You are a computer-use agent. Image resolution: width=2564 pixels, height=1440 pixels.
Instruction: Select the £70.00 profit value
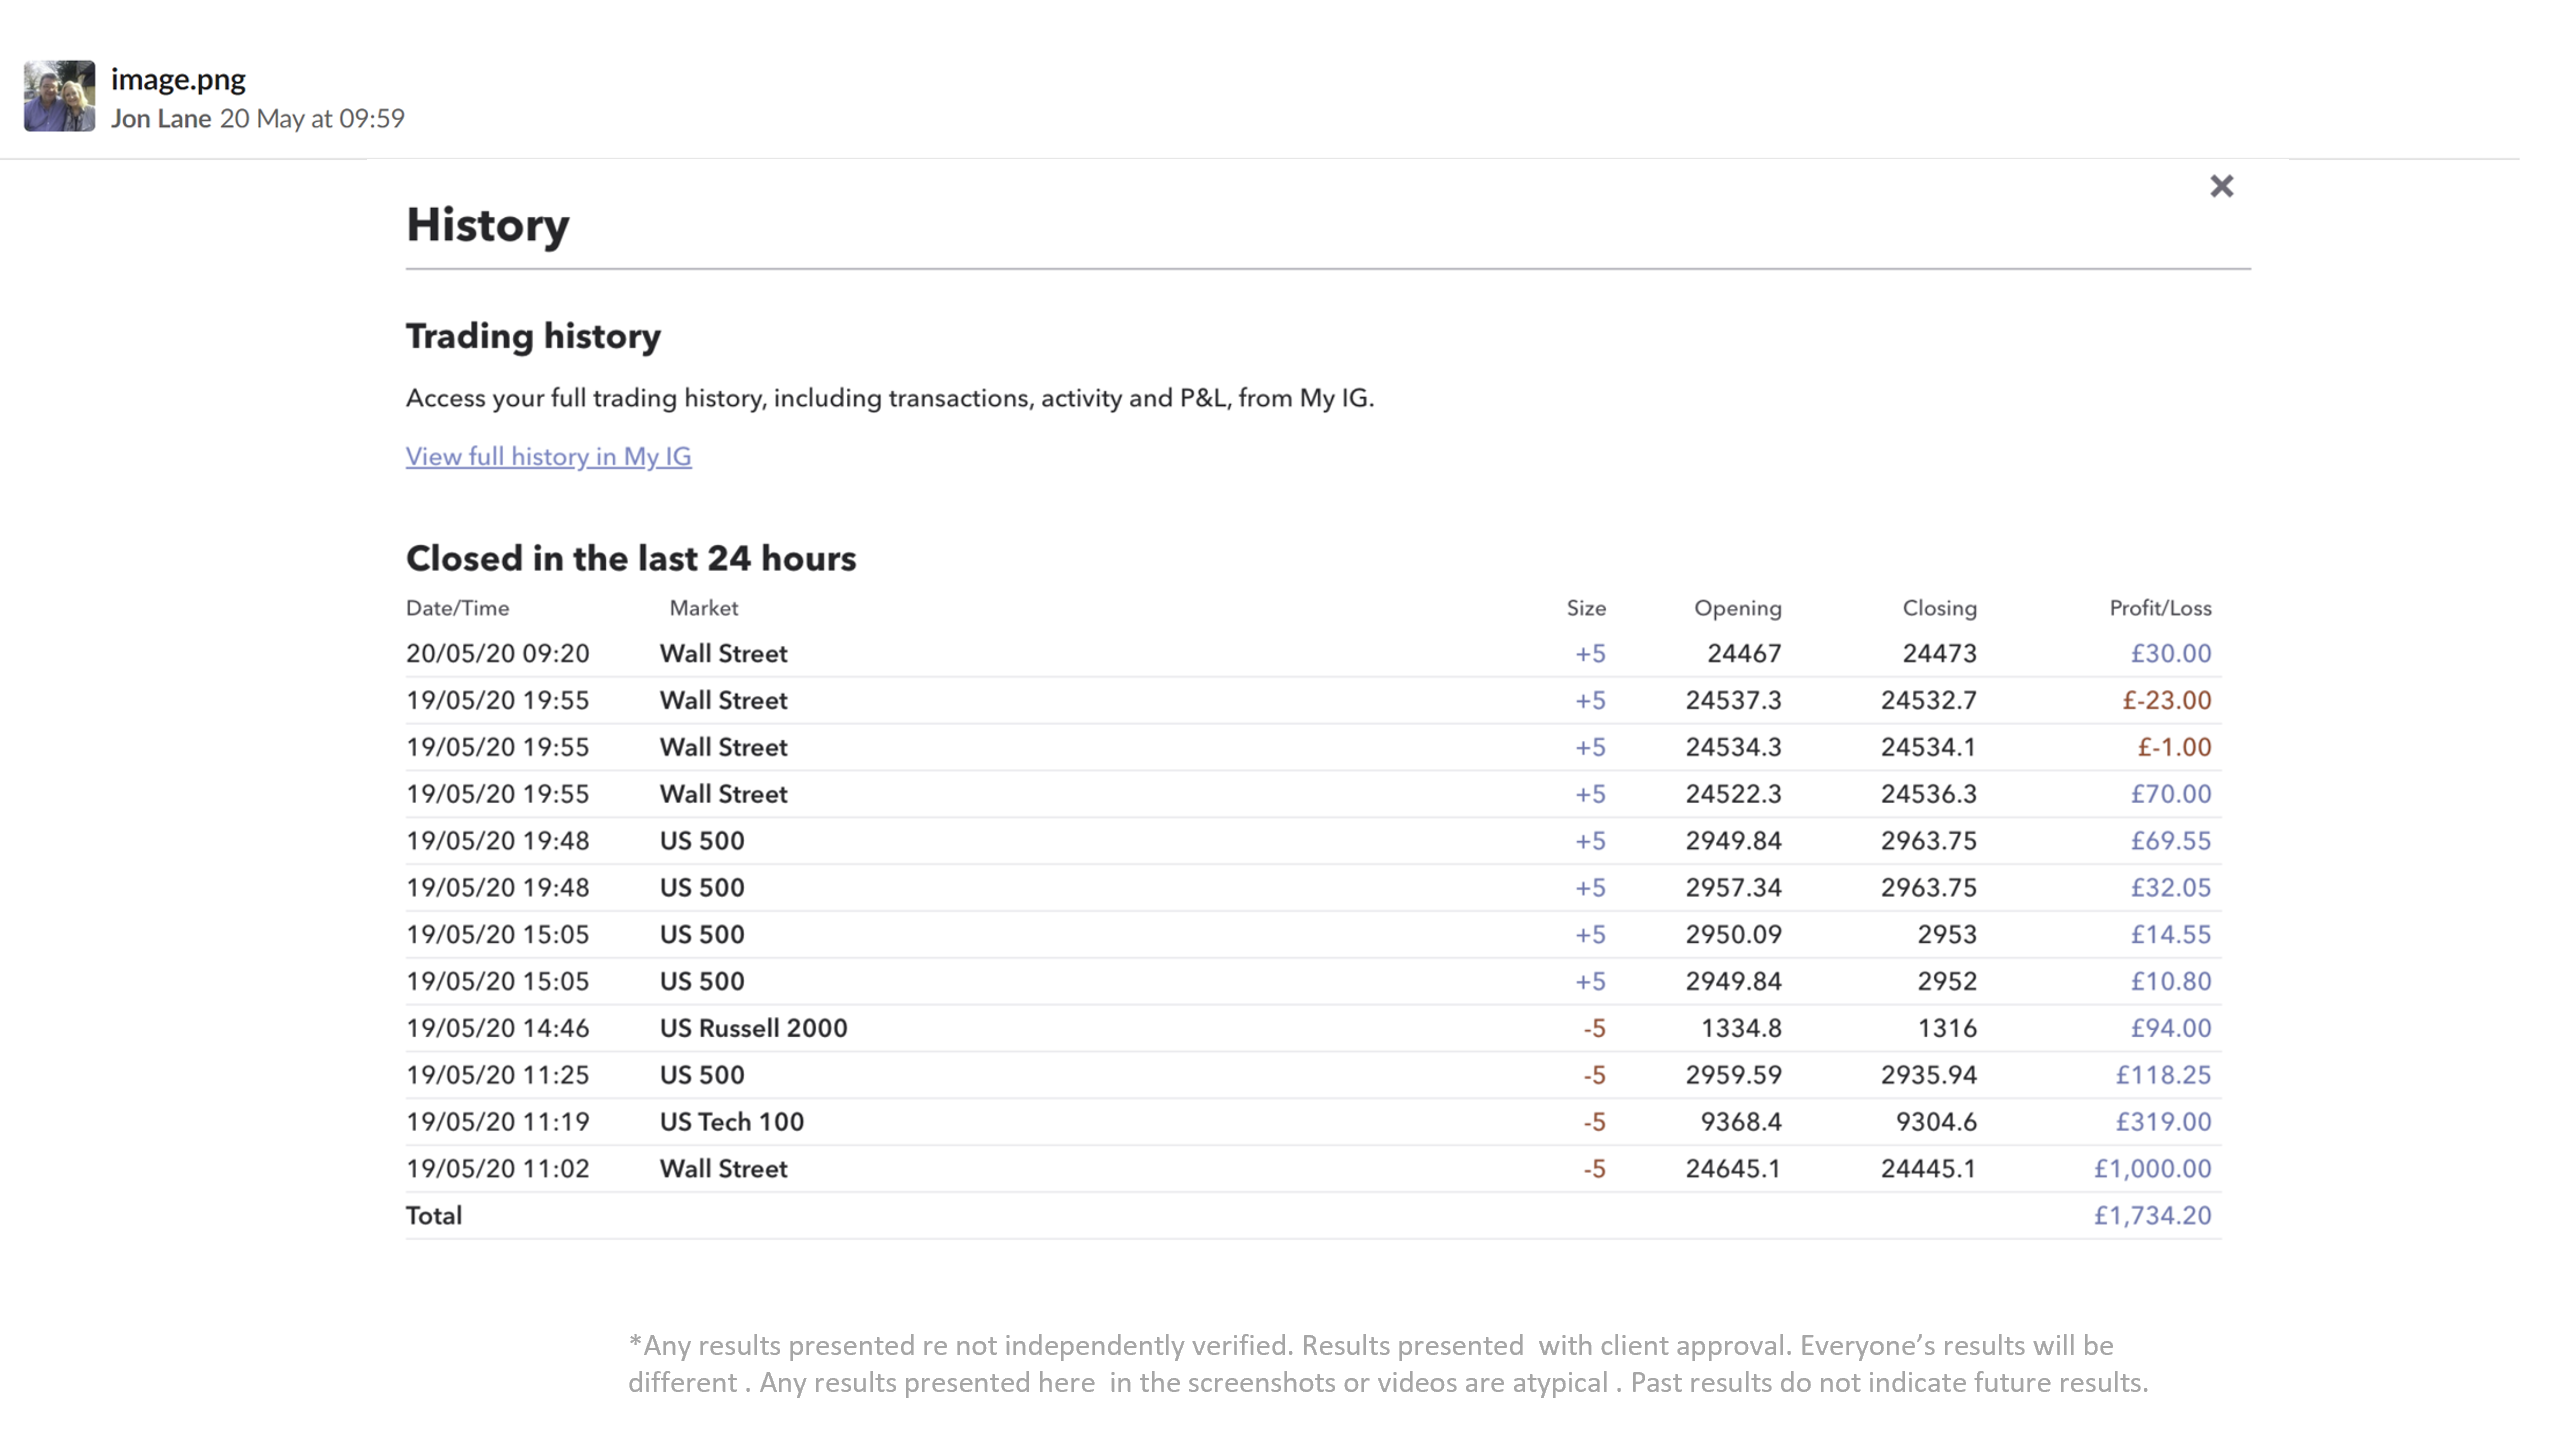click(x=2170, y=794)
